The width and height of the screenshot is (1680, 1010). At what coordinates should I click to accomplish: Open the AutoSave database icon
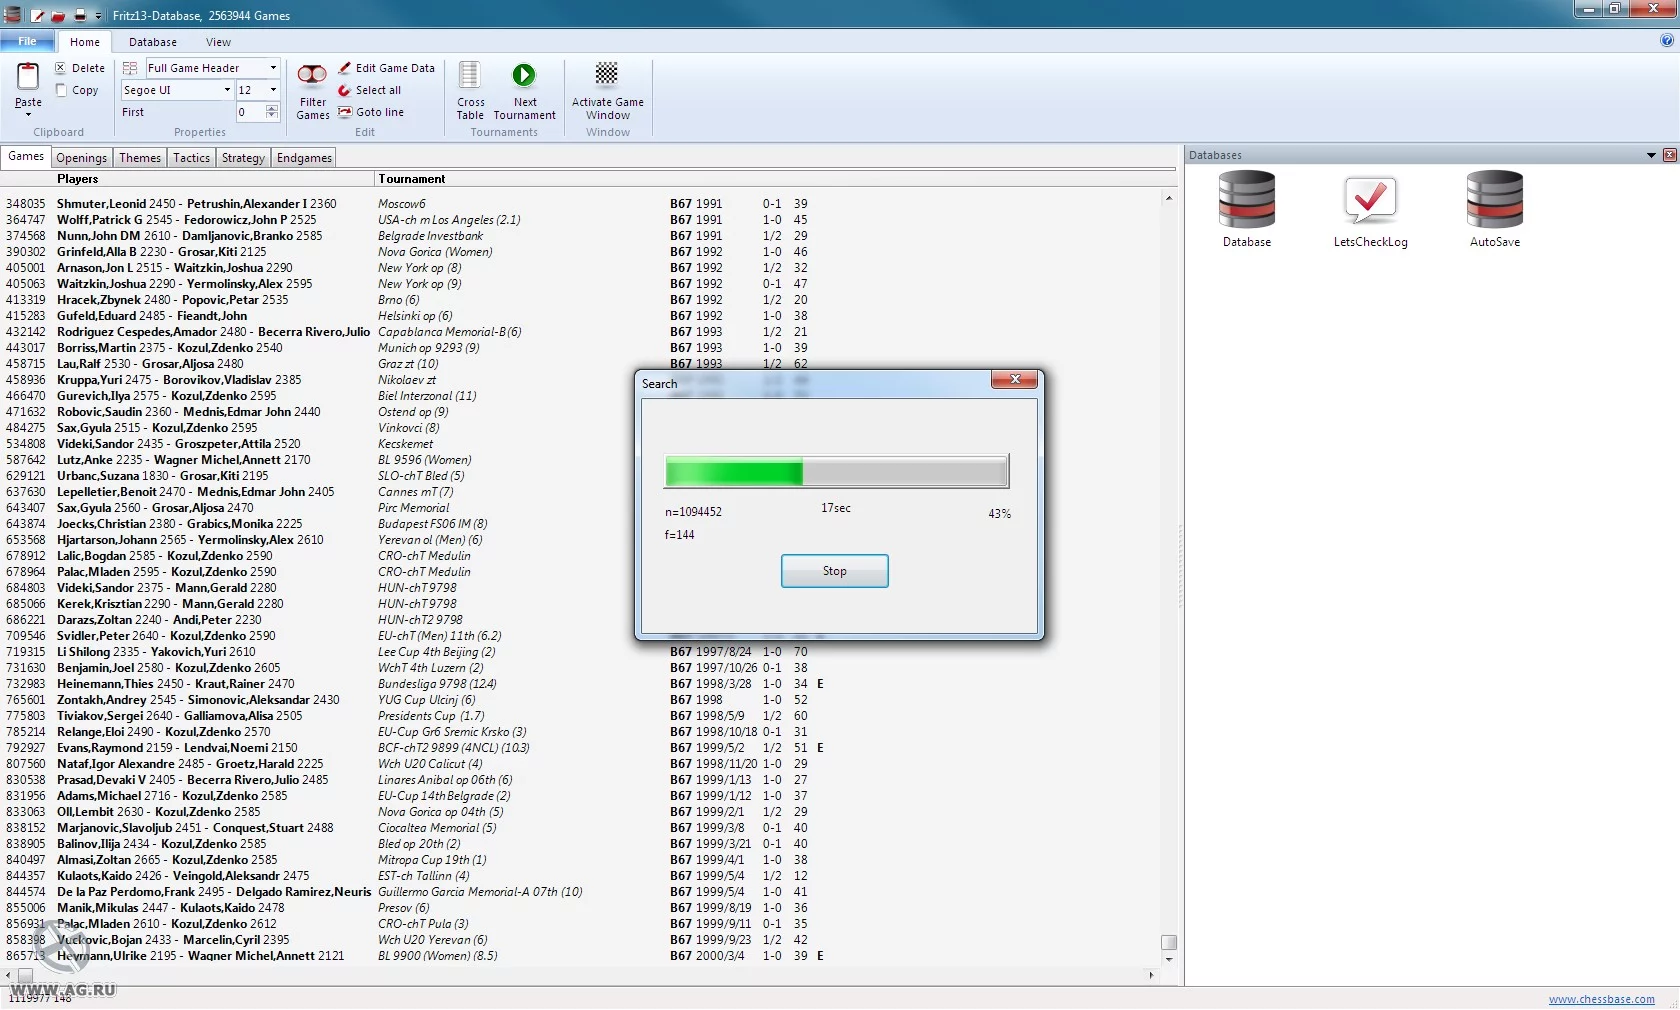1494,209
